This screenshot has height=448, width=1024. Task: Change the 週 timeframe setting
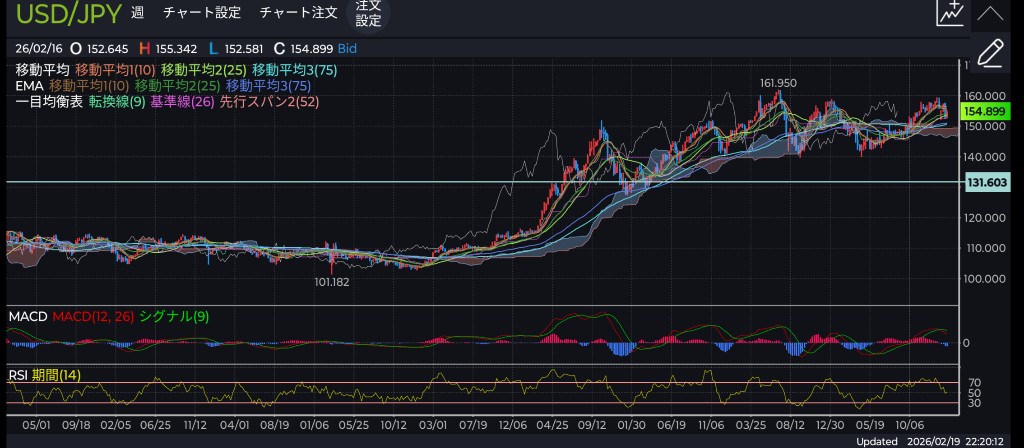click(x=137, y=14)
